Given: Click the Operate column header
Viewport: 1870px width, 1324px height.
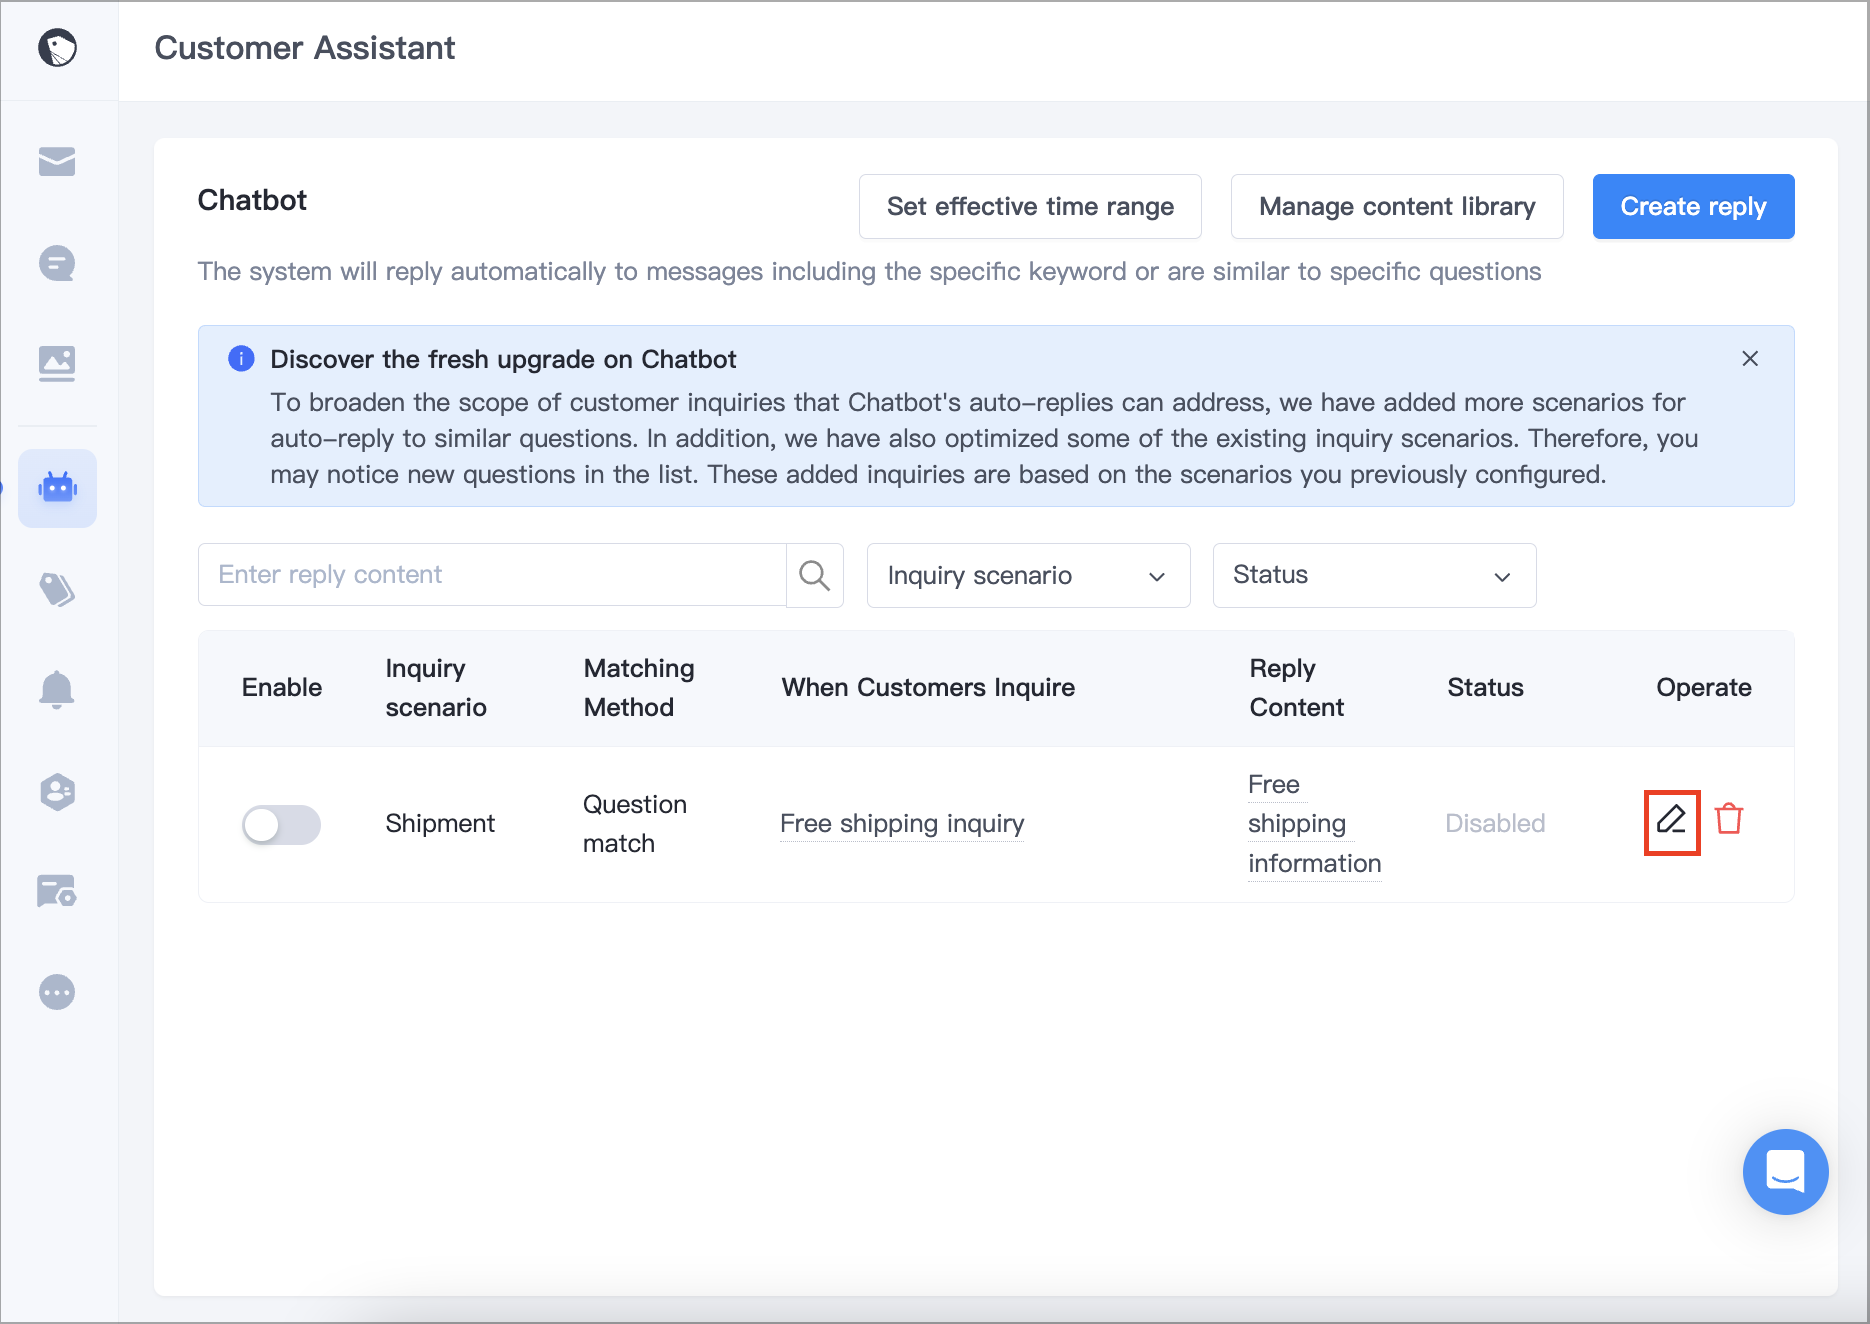Looking at the screenshot, I should [1703, 687].
